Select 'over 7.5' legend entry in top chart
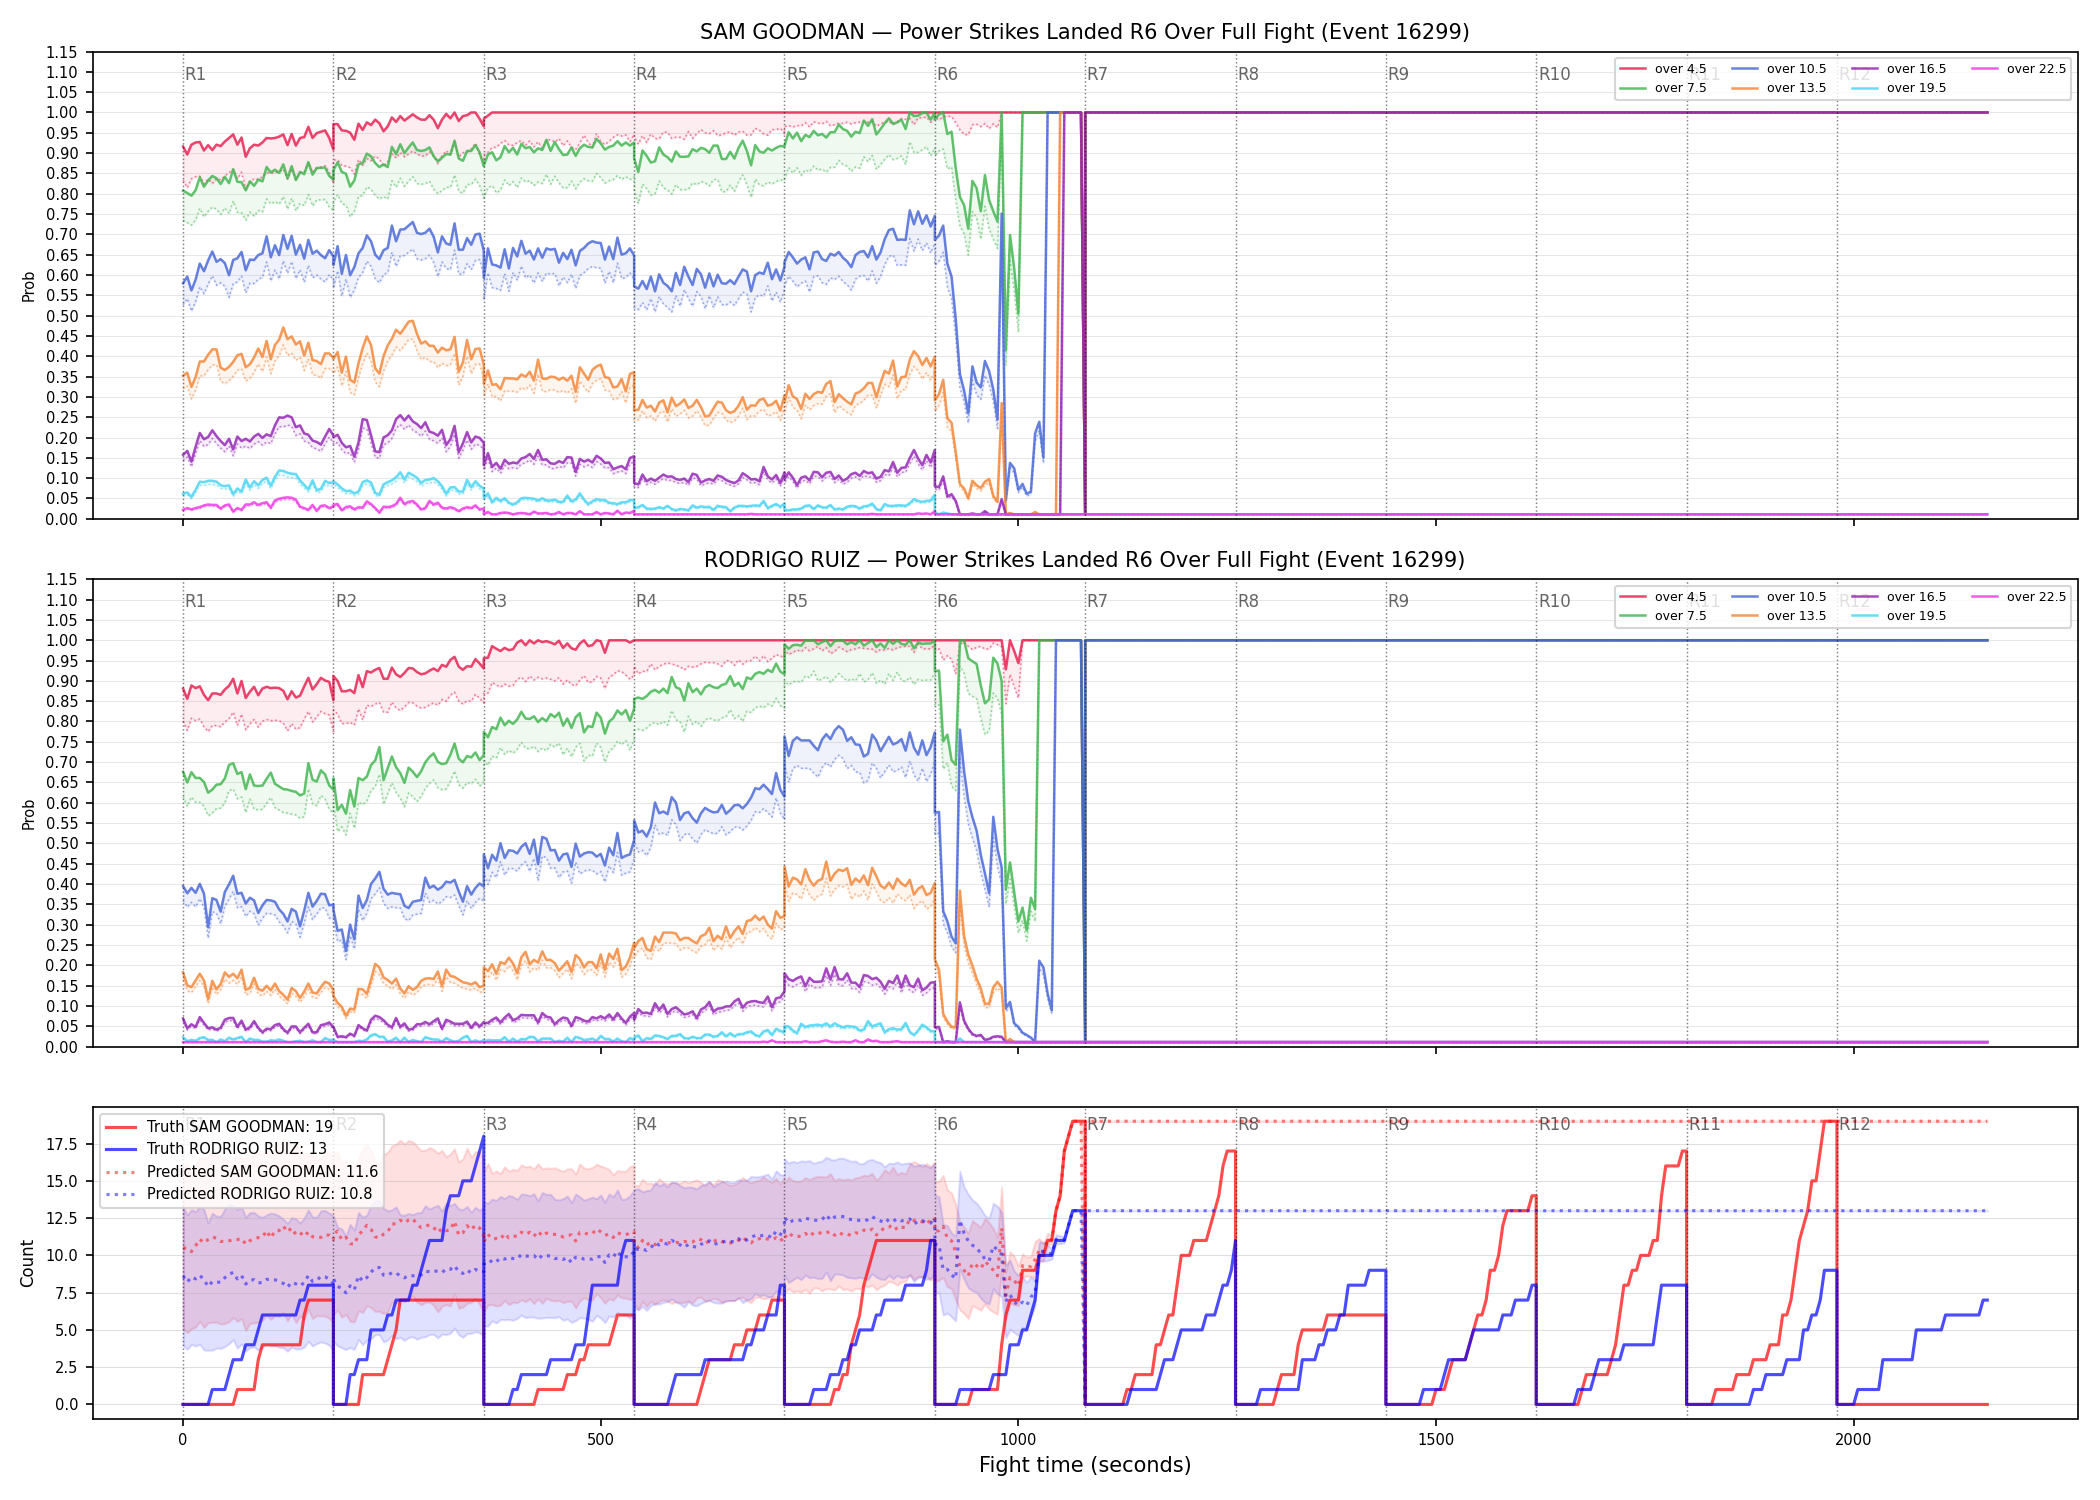The width and height of the screenshot is (2100, 1500). coord(1663,88)
